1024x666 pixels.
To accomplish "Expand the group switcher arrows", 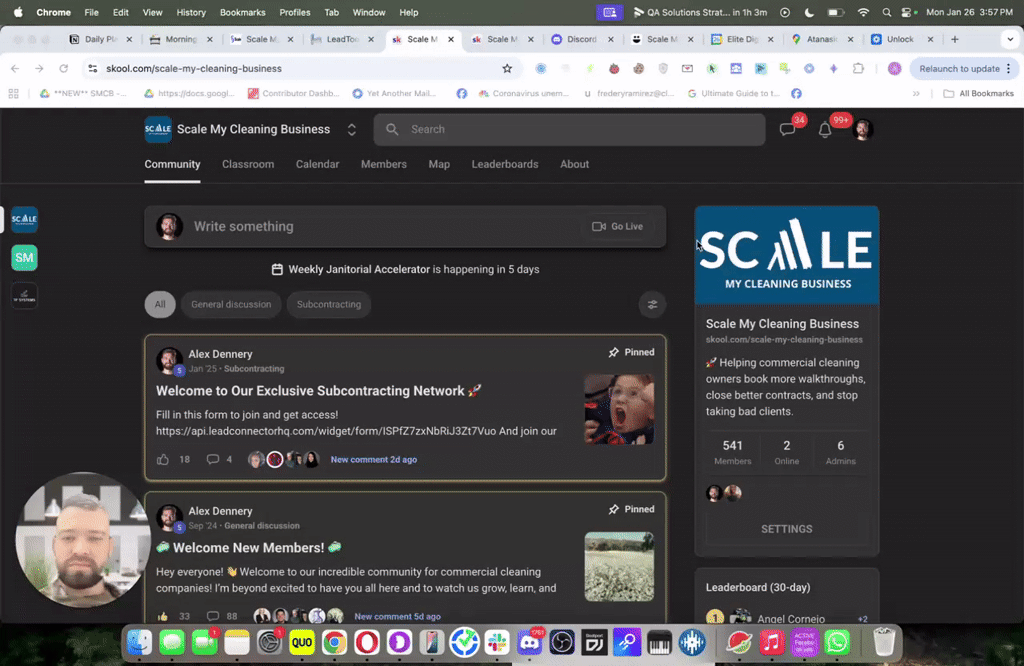I will coord(351,129).
